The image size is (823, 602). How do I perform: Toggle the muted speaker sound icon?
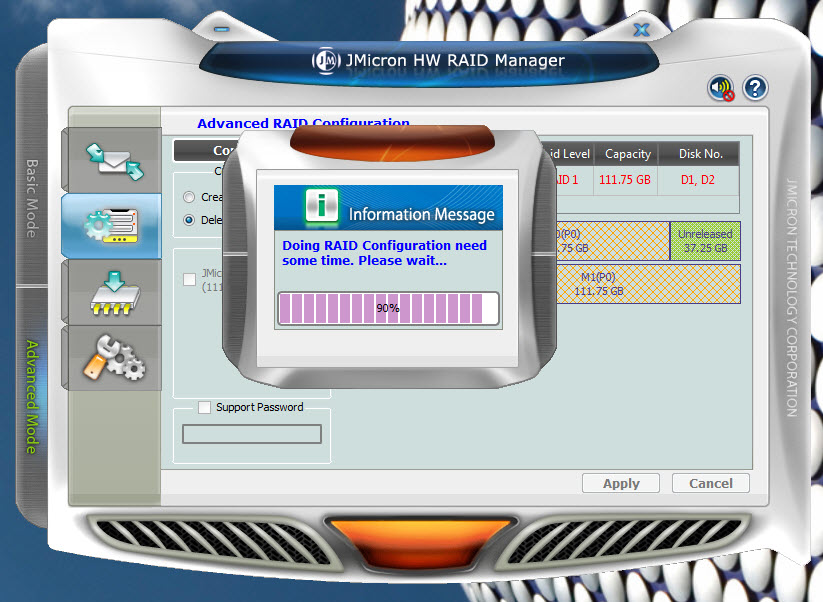tap(721, 88)
